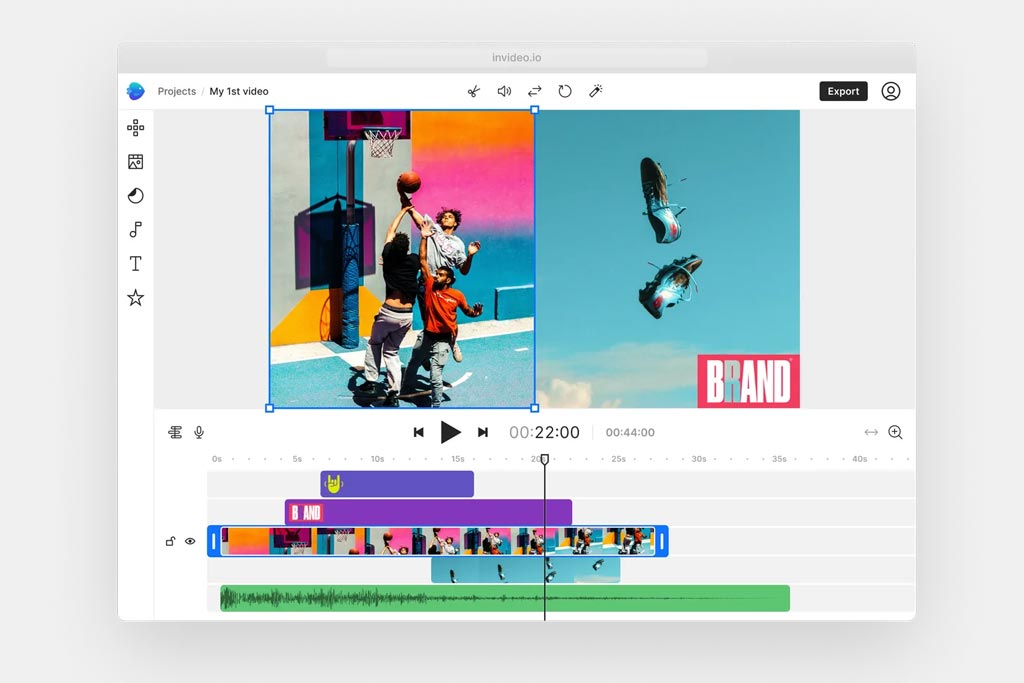Open the star favorites sidebar icon

click(x=136, y=298)
